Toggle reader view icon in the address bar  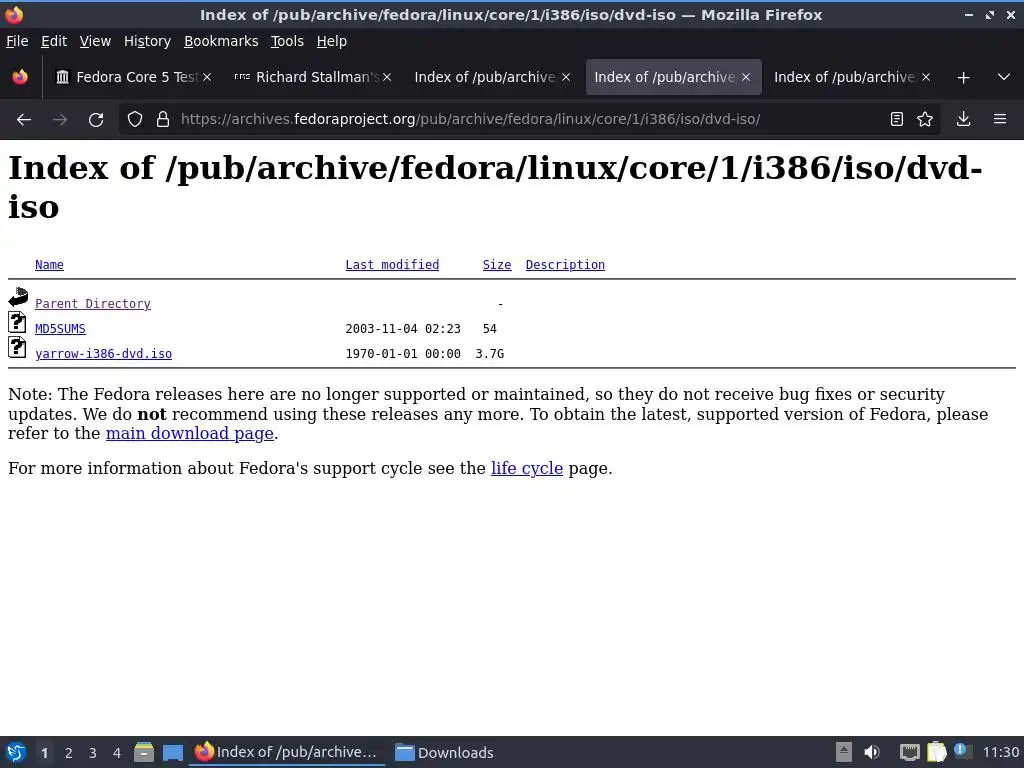tap(897, 119)
